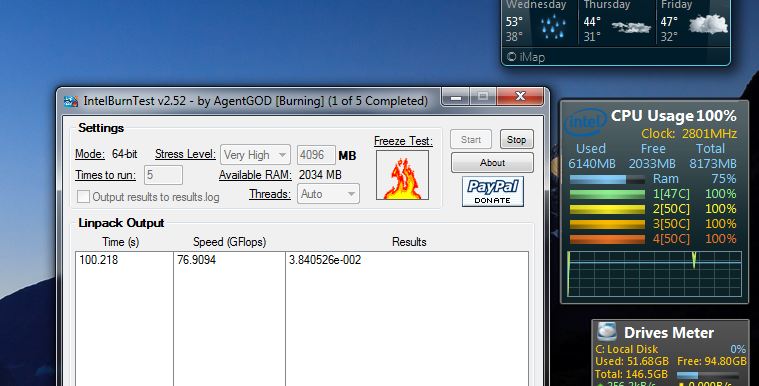Click core 4 orange usage bar
The height and width of the screenshot is (386, 759).
tap(607, 239)
